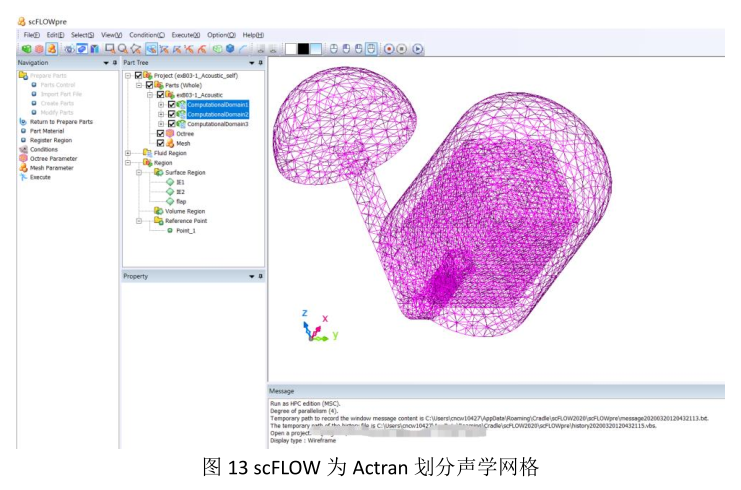
Task: Open the Part Tree panel dropdown arrow
Action: coord(251,63)
